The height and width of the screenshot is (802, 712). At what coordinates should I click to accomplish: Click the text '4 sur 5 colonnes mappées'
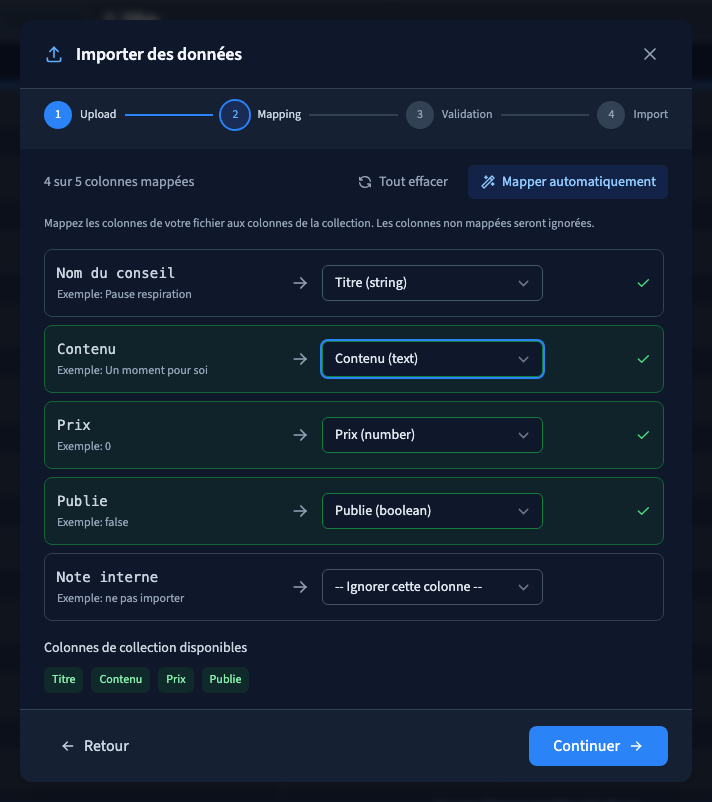[119, 182]
